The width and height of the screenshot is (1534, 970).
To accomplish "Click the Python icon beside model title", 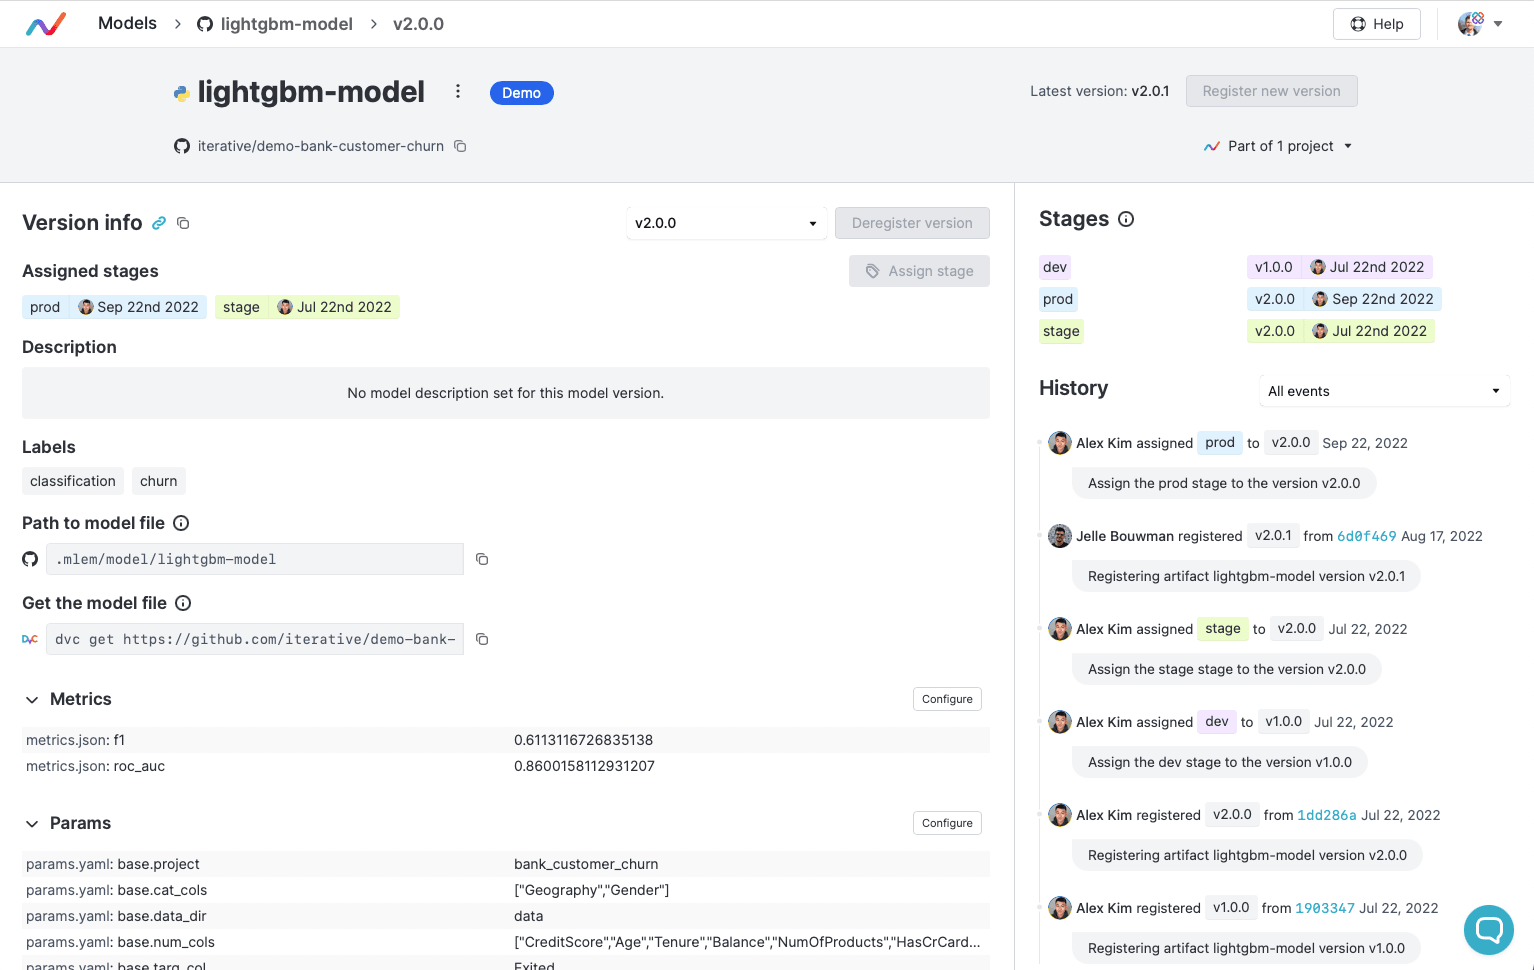I will tap(181, 93).
